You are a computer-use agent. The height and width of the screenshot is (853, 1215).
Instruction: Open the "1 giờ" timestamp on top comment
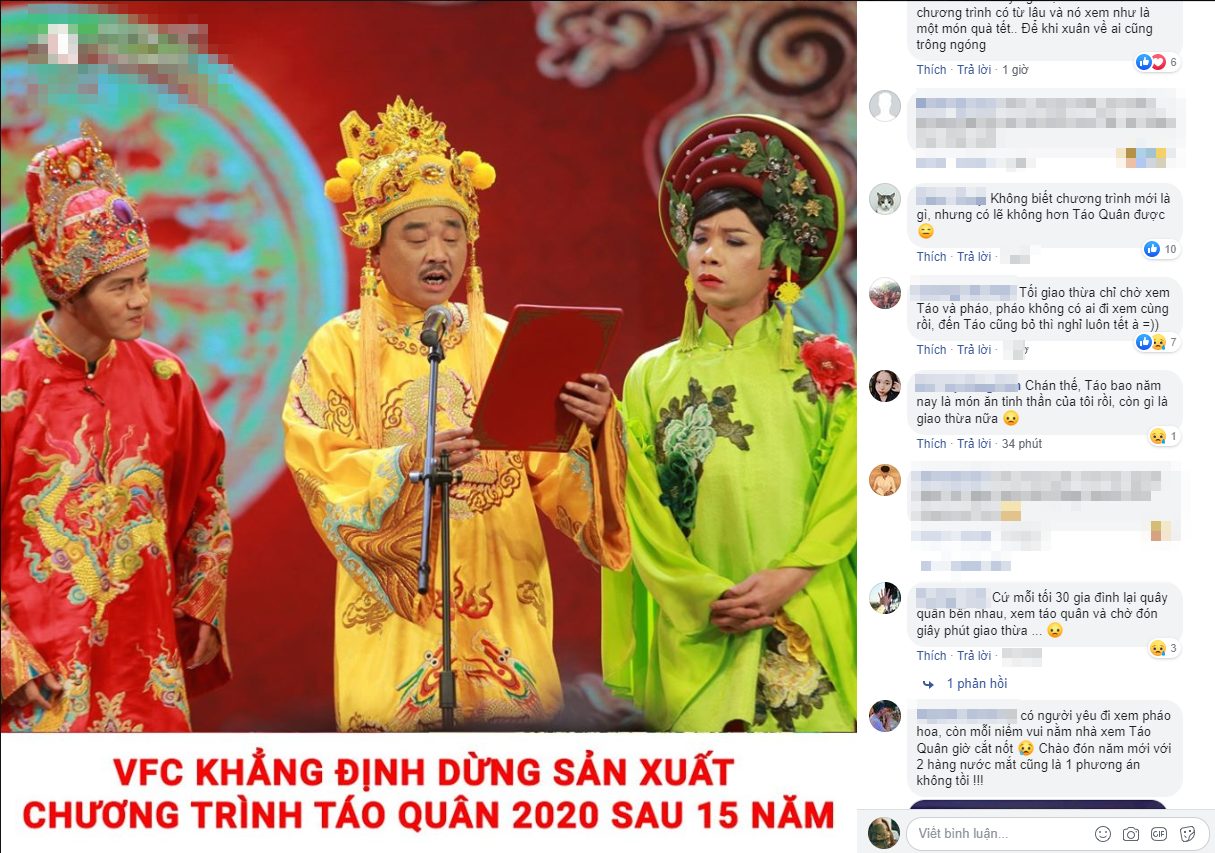tap(1015, 70)
